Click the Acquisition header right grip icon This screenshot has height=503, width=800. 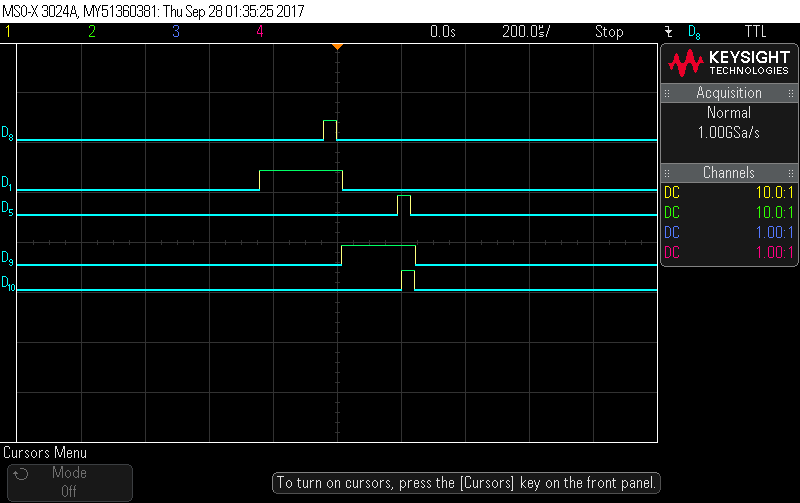(x=791, y=93)
